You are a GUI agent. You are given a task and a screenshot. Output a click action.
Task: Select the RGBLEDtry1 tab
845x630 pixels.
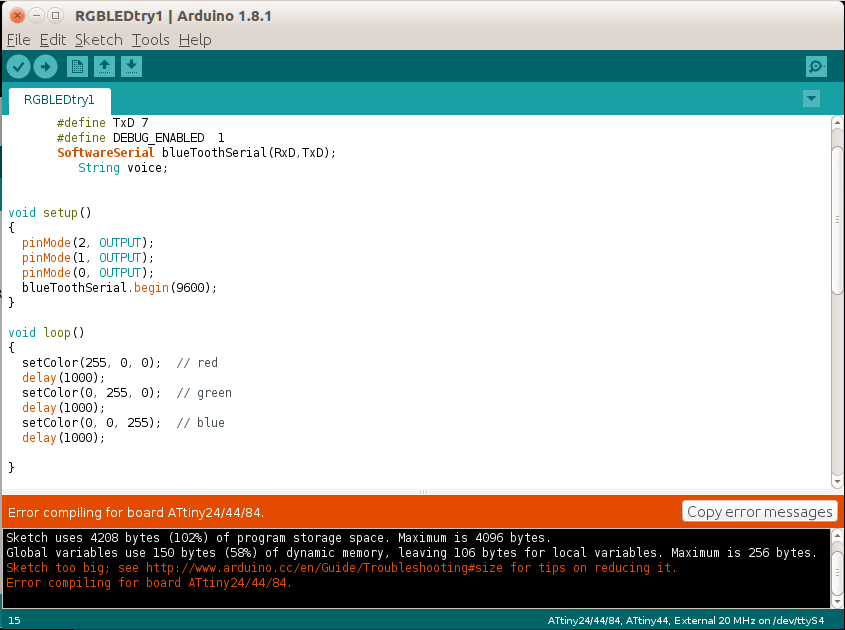tap(59, 100)
